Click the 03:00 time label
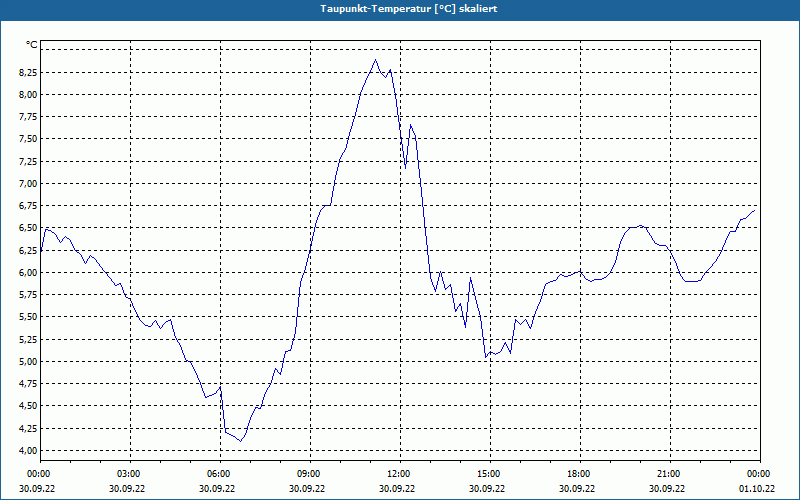This screenshot has width=800, height=500. pyautogui.click(x=130, y=474)
